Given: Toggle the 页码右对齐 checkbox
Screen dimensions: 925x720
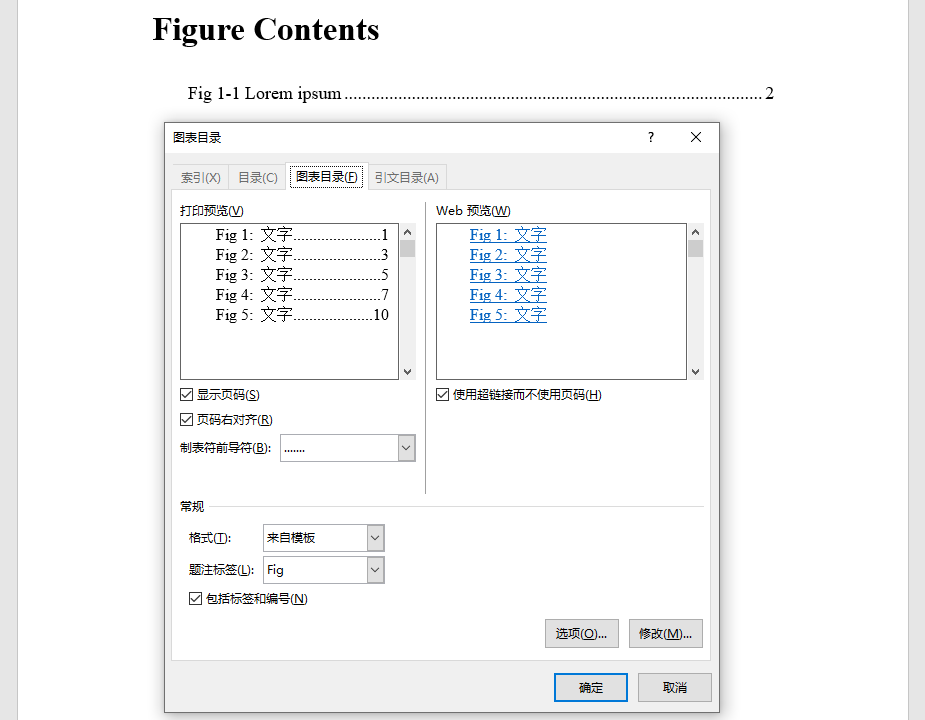Looking at the screenshot, I should click(x=186, y=419).
